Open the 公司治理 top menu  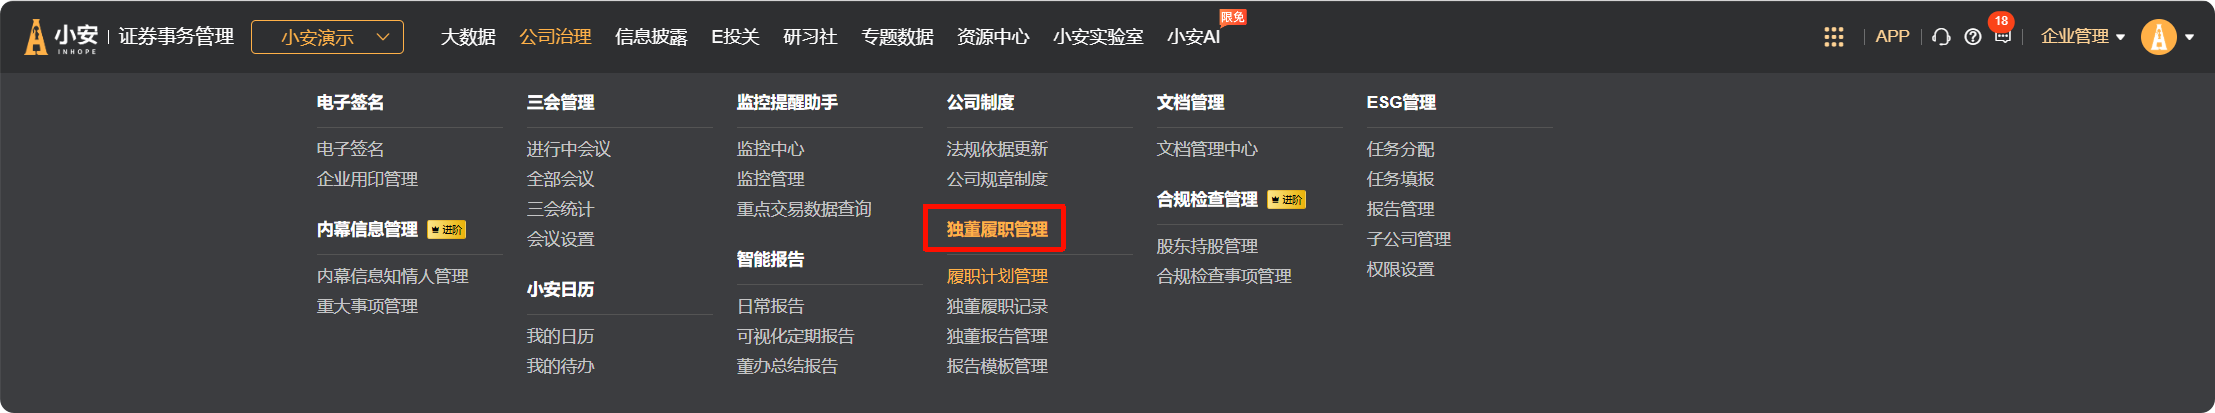point(555,37)
